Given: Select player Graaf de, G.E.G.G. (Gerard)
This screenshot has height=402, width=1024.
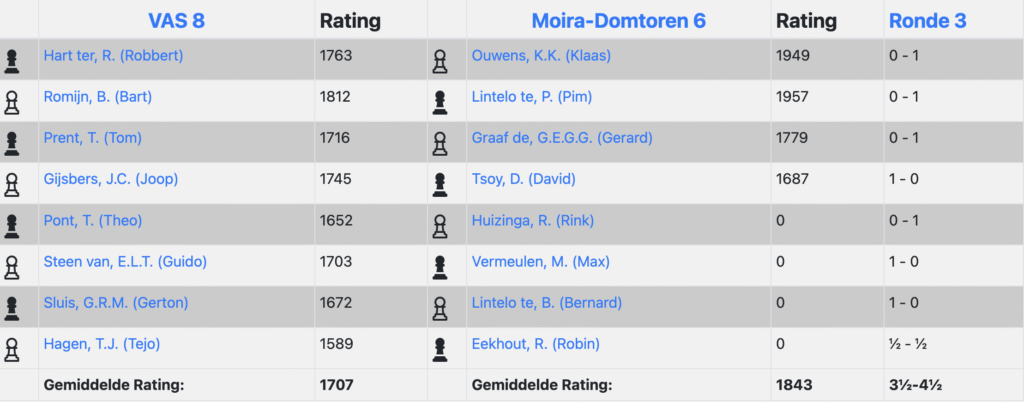Looking at the screenshot, I should point(561,138).
